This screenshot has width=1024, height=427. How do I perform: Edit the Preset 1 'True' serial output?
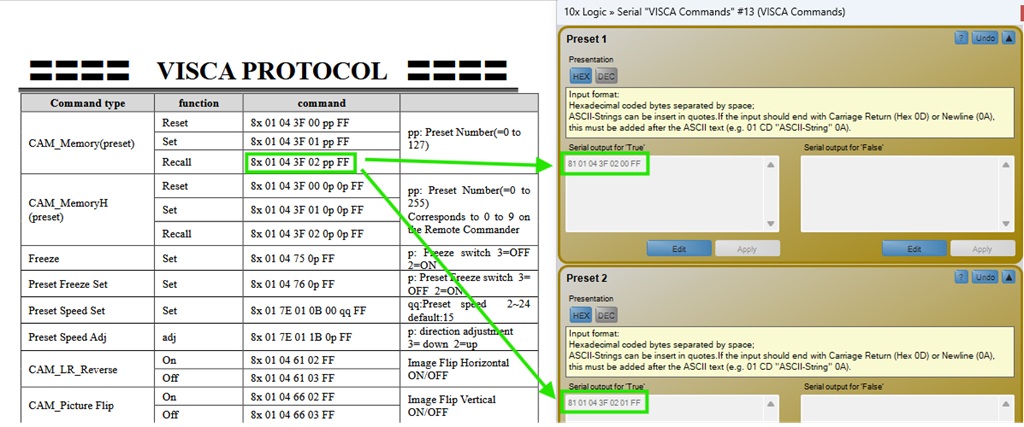tap(679, 249)
